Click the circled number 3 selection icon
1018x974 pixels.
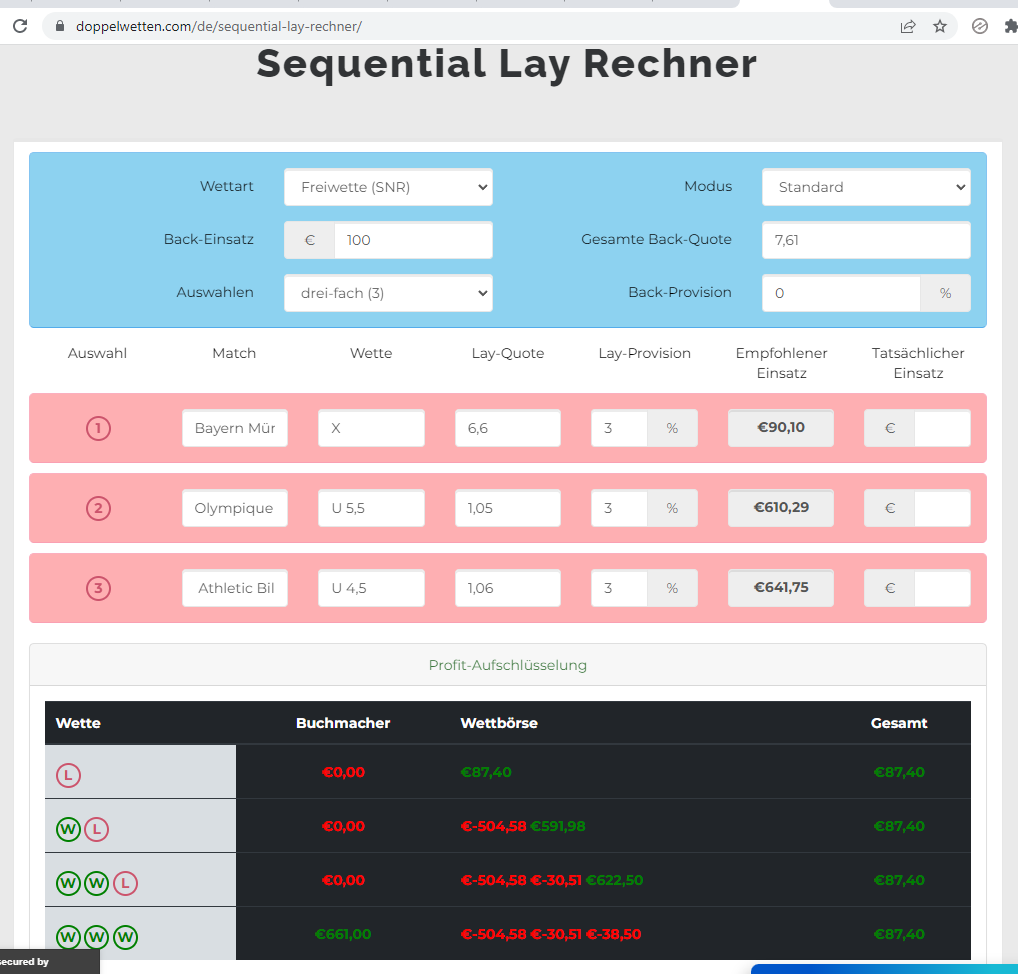click(x=98, y=588)
